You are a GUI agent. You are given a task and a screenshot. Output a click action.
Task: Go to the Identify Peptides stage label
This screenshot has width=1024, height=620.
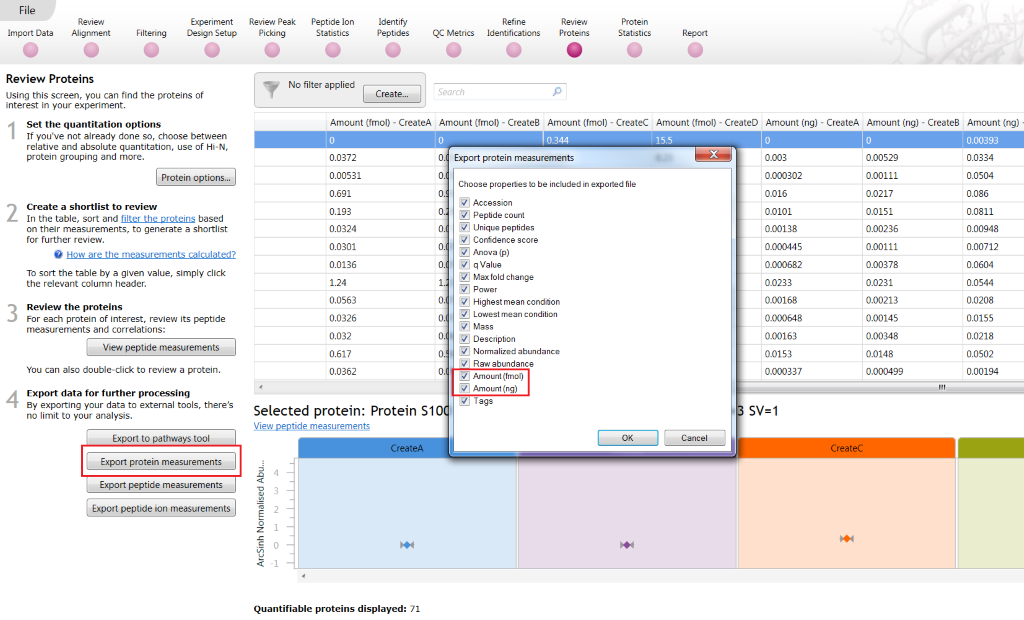click(393, 27)
